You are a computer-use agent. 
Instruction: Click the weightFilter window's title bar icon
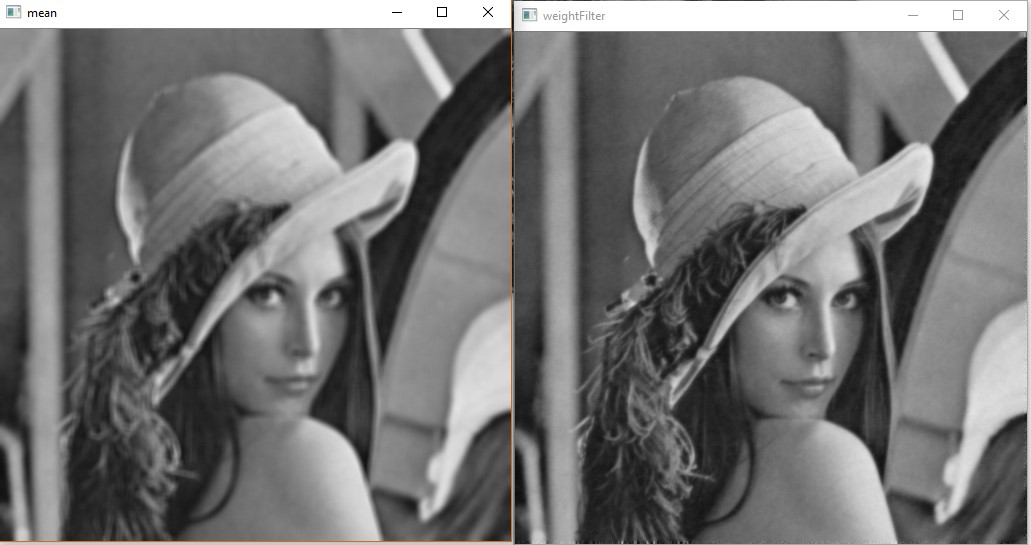[x=529, y=15]
